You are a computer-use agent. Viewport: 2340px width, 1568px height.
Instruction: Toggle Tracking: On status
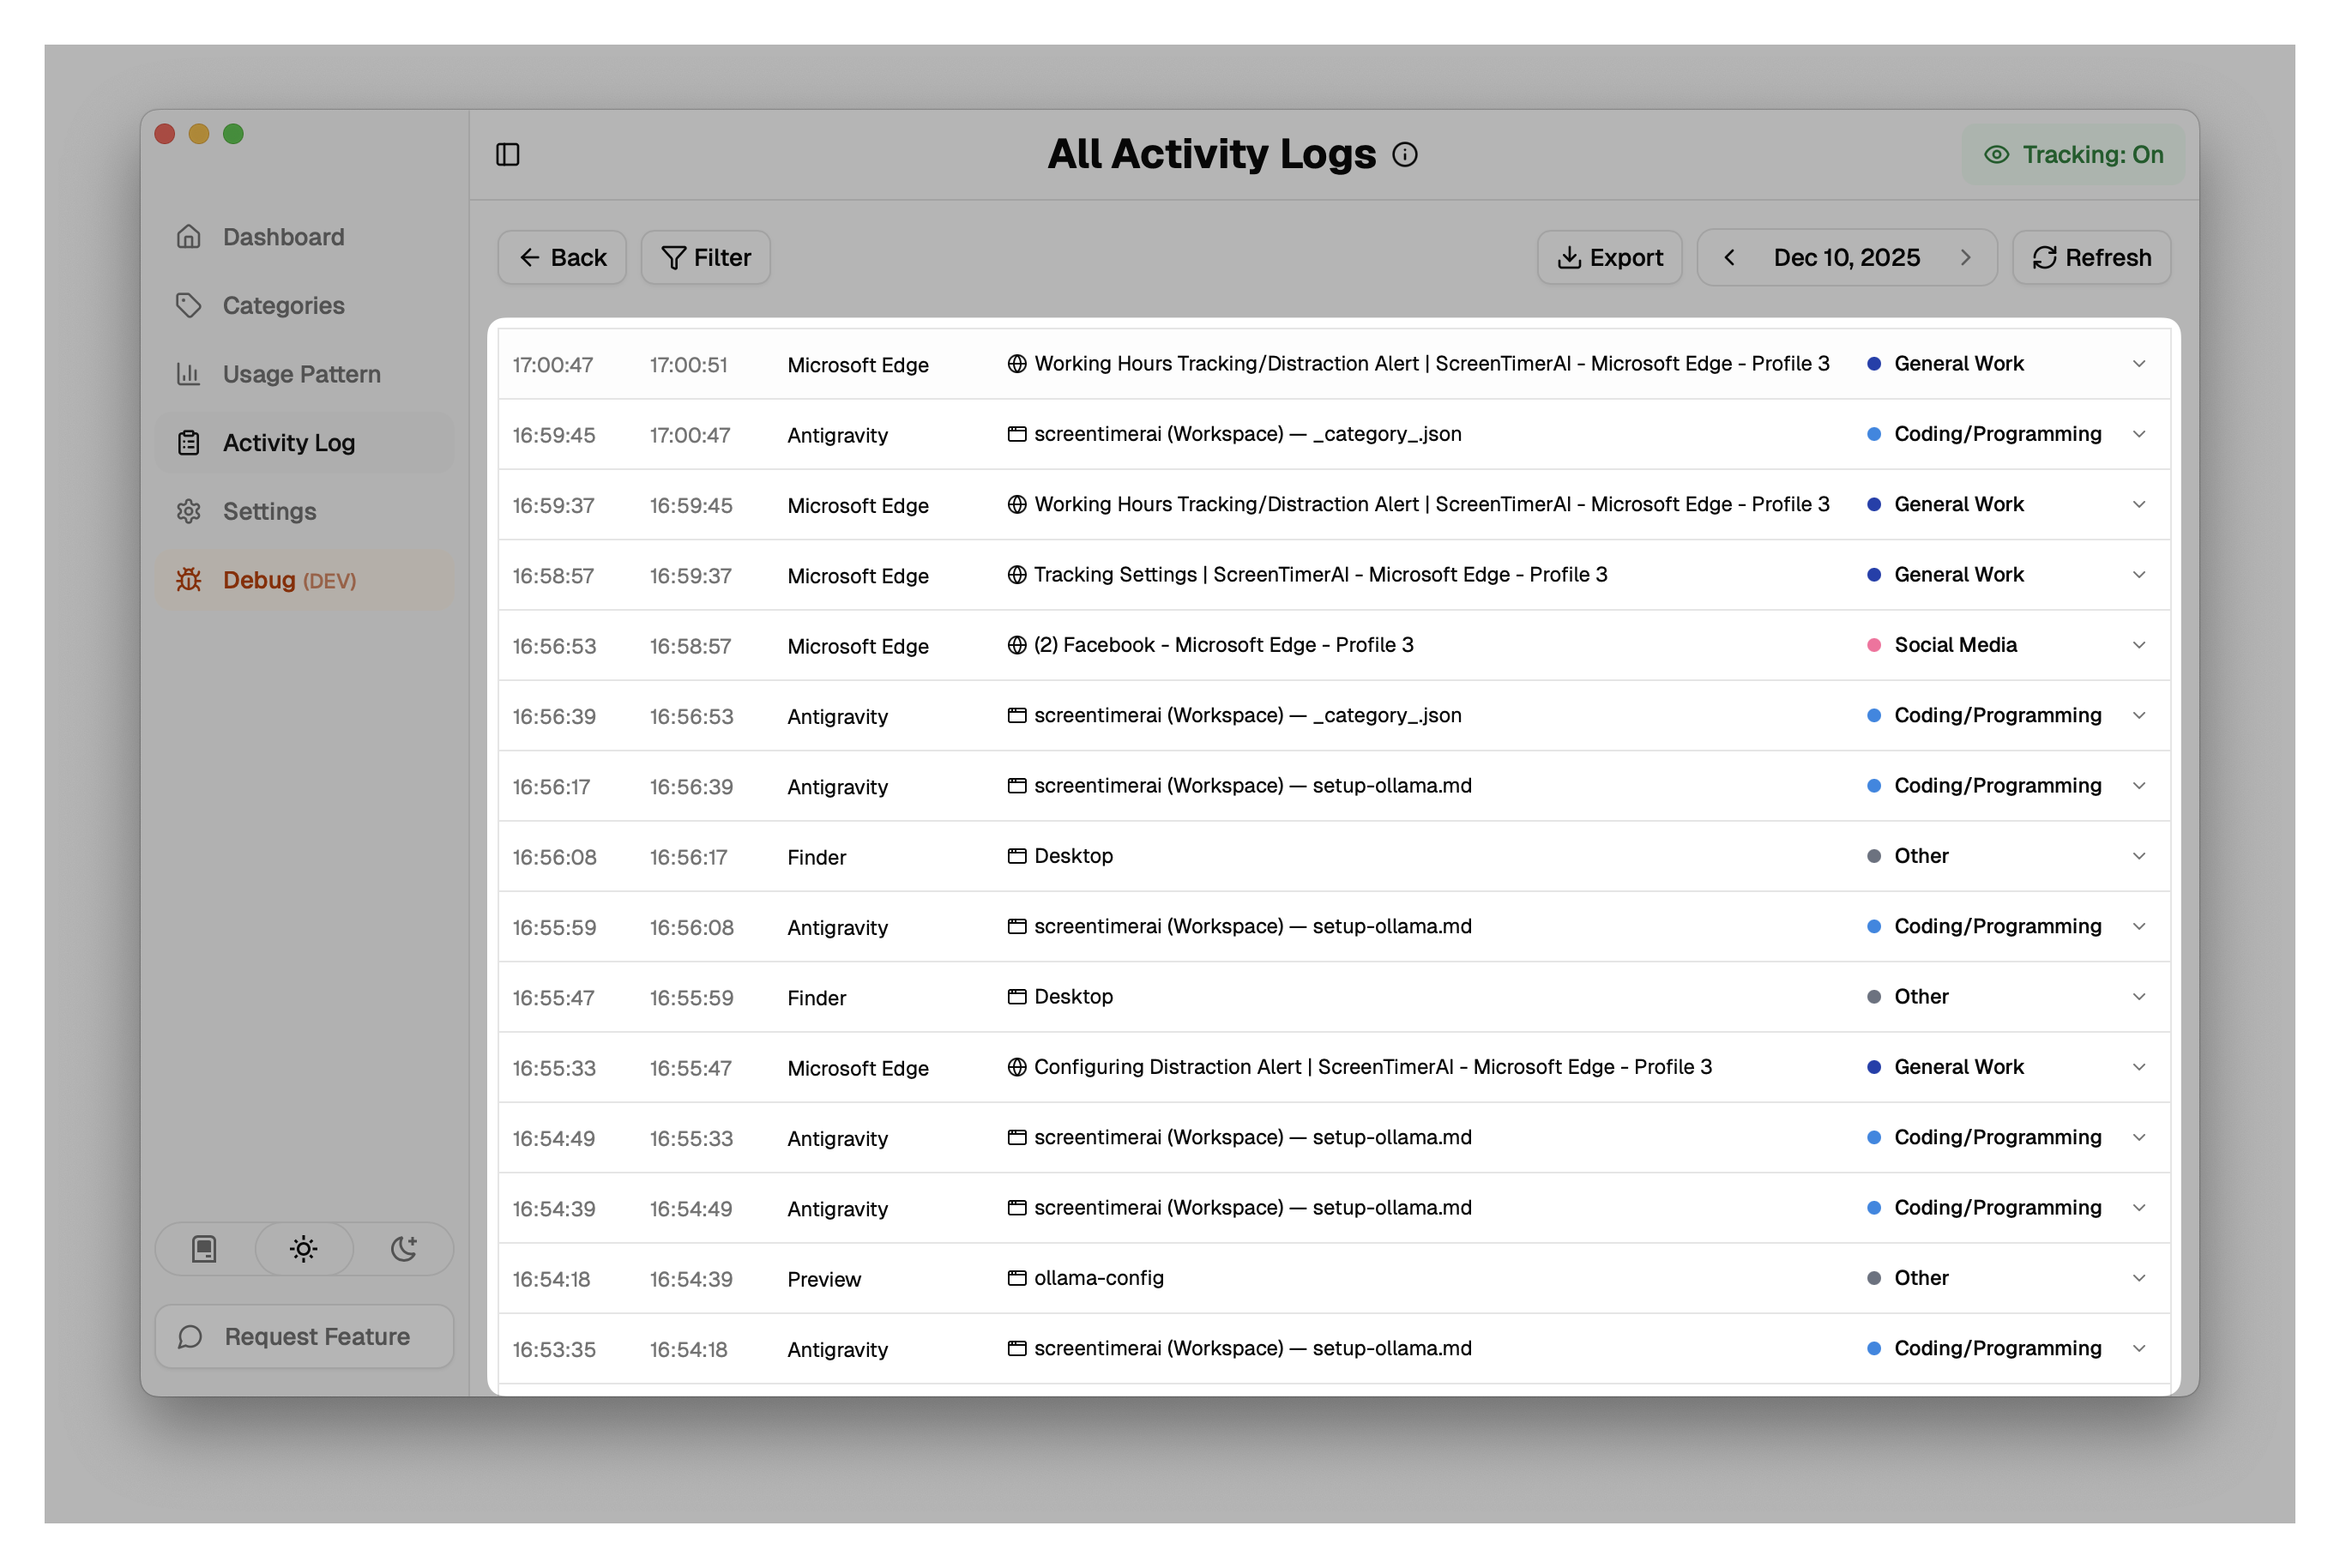coord(2072,154)
